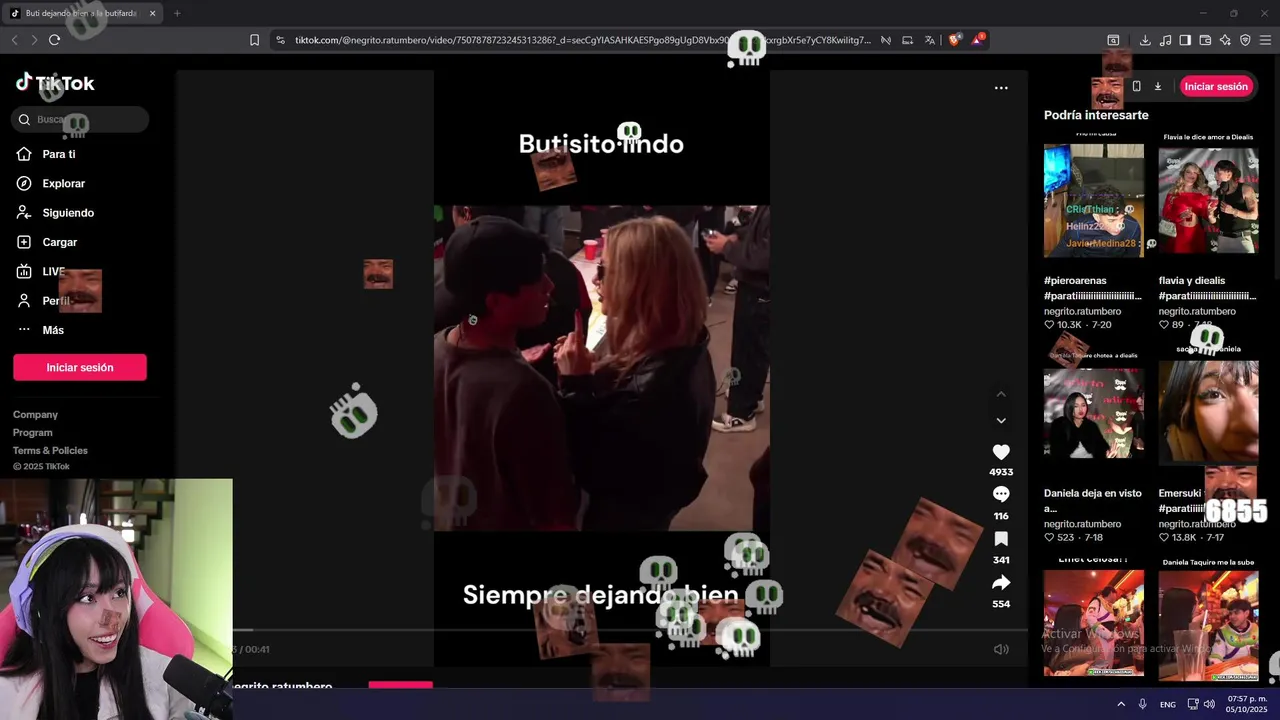The height and width of the screenshot is (720, 1280).
Task: Open the video three-dots menu
Action: [x=1001, y=87]
